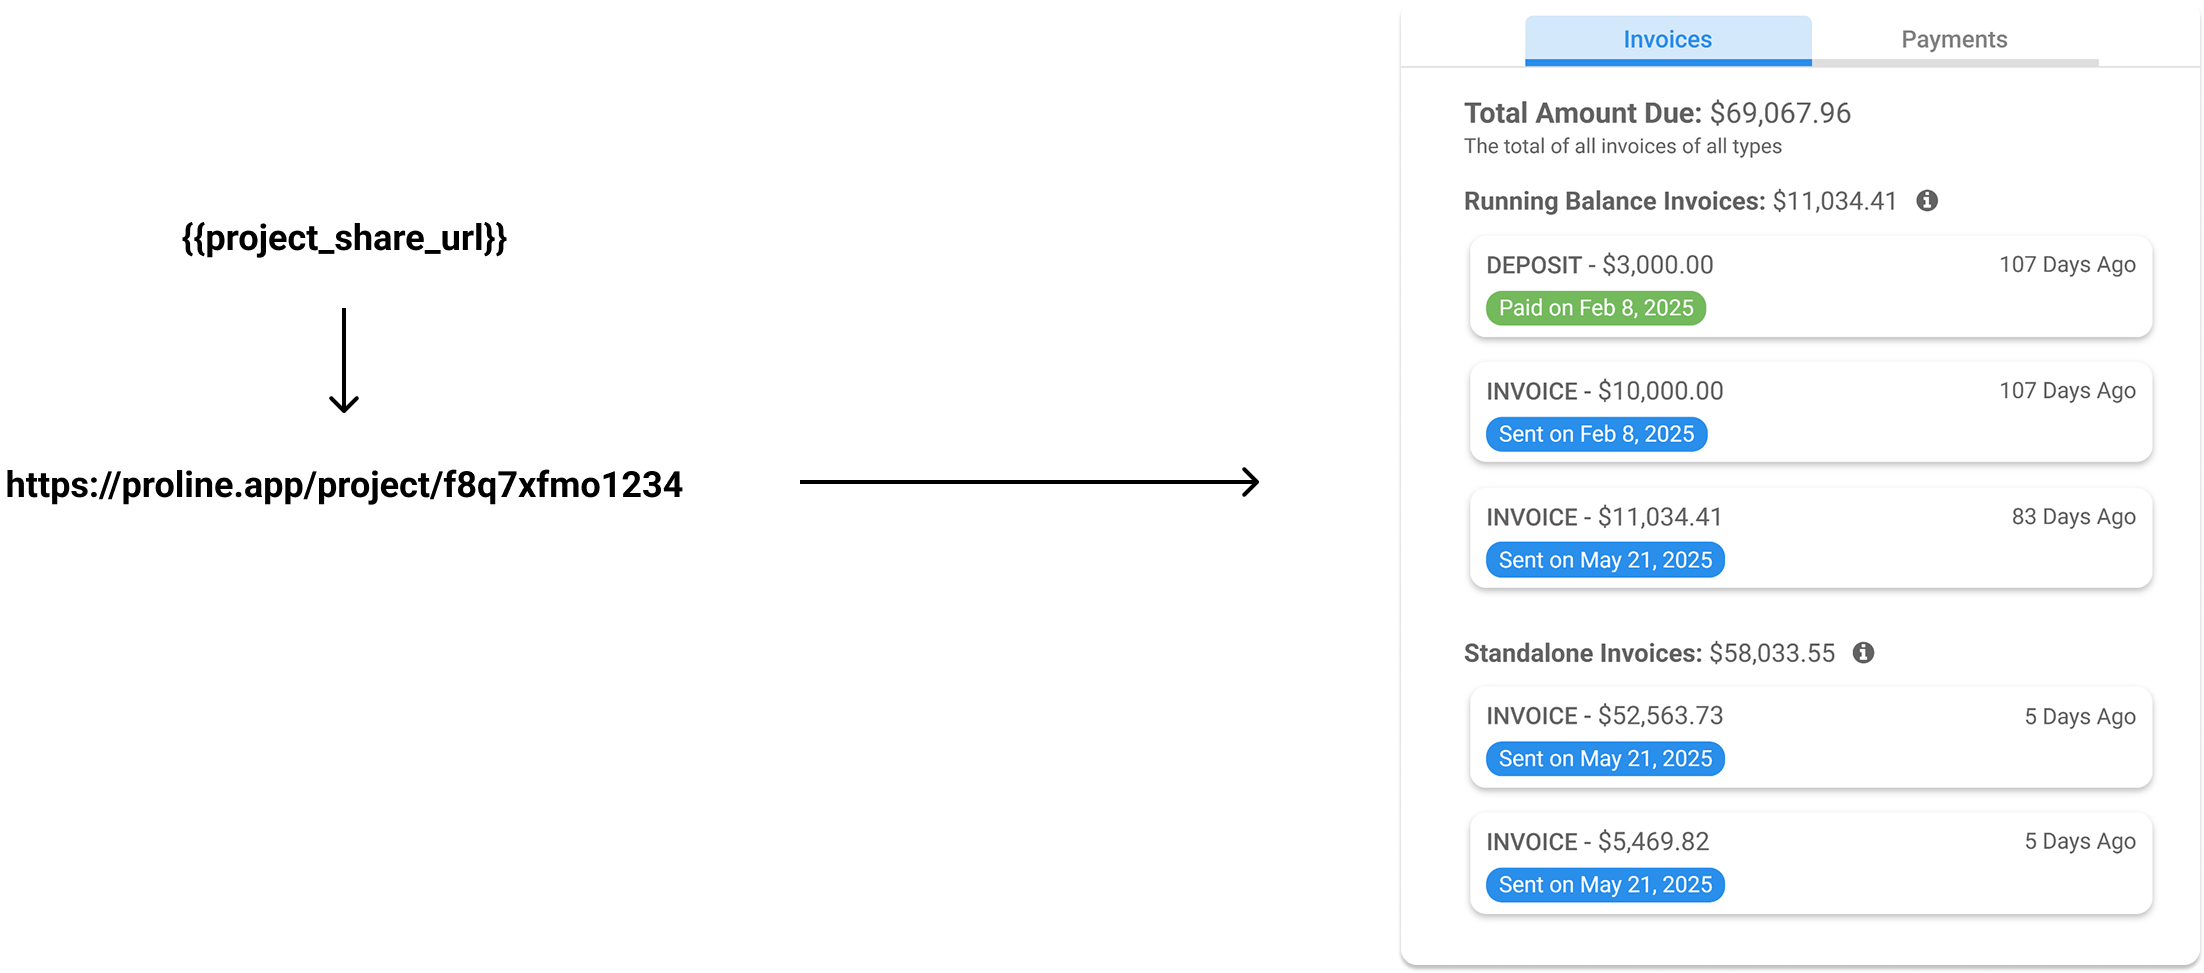The height and width of the screenshot is (973, 2204).
Task: Click the Running Balance Invoices info icon
Action: [x=1927, y=201]
